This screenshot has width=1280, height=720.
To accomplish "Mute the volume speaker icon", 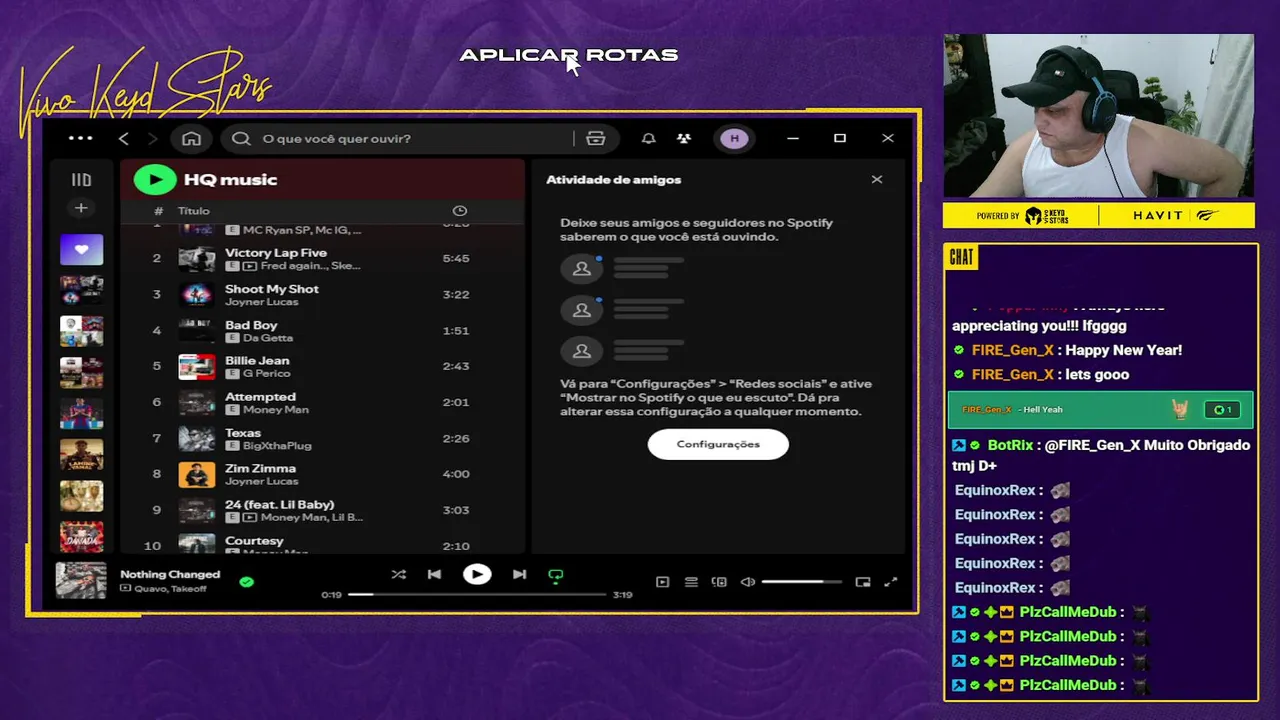I will tap(747, 582).
